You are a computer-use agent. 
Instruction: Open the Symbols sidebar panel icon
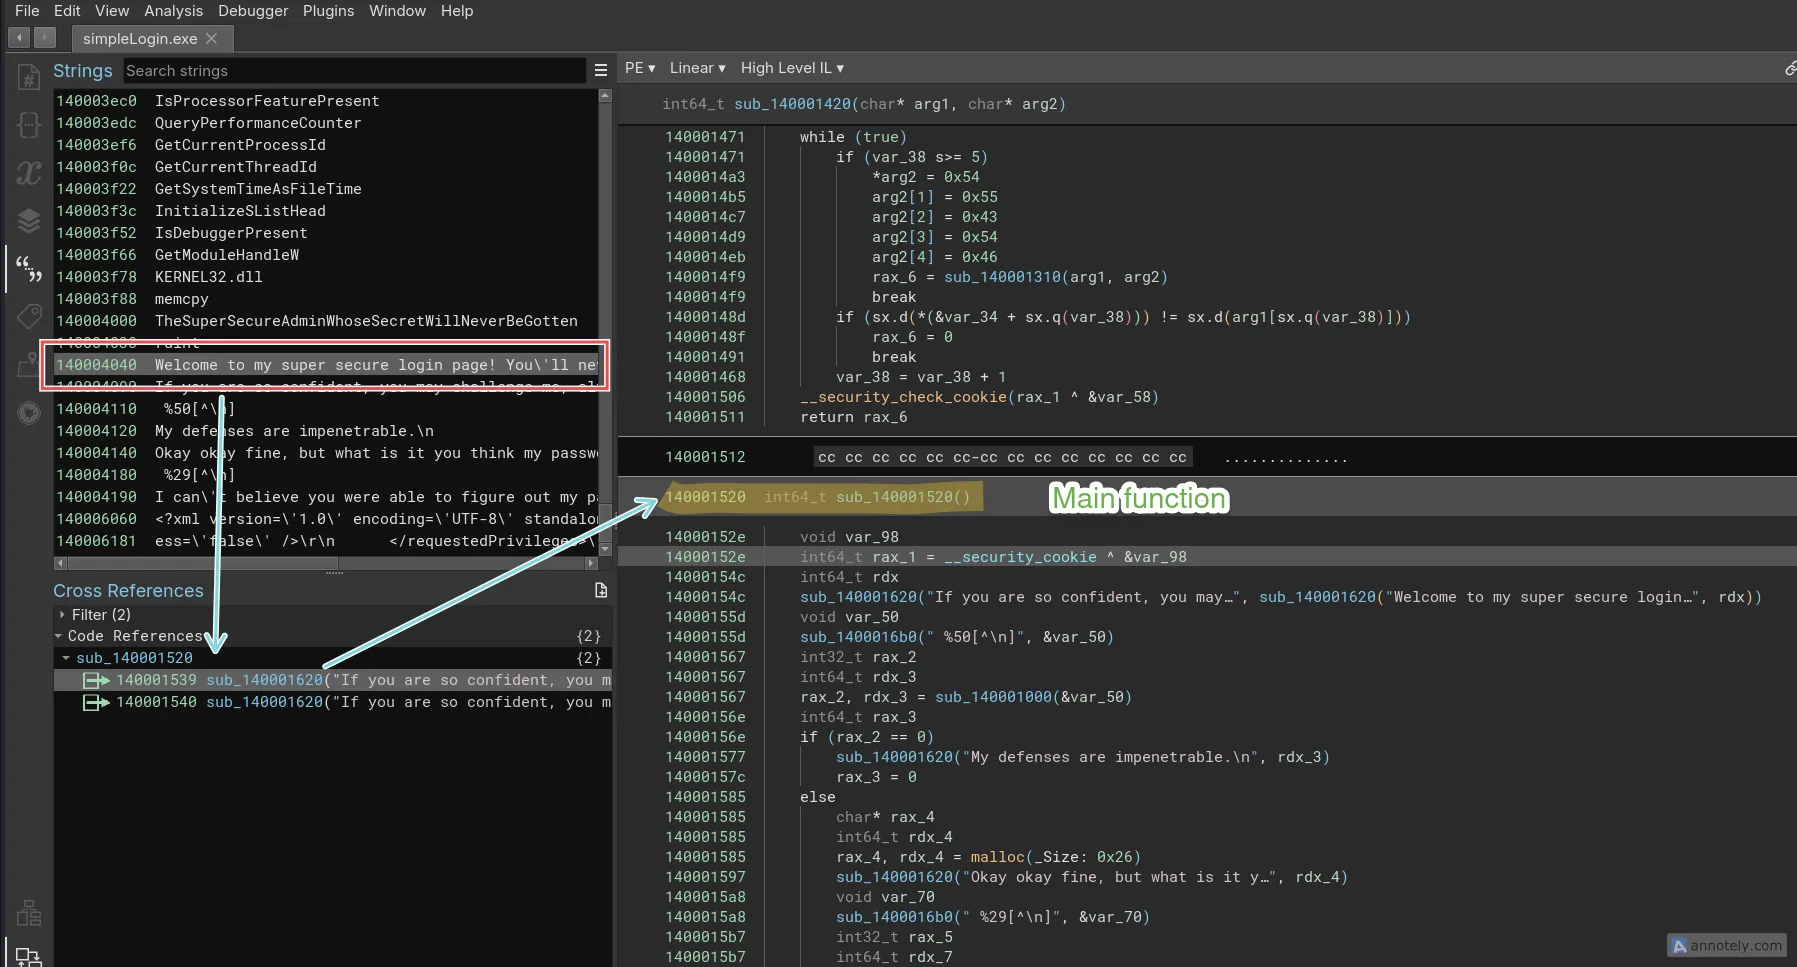point(28,77)
